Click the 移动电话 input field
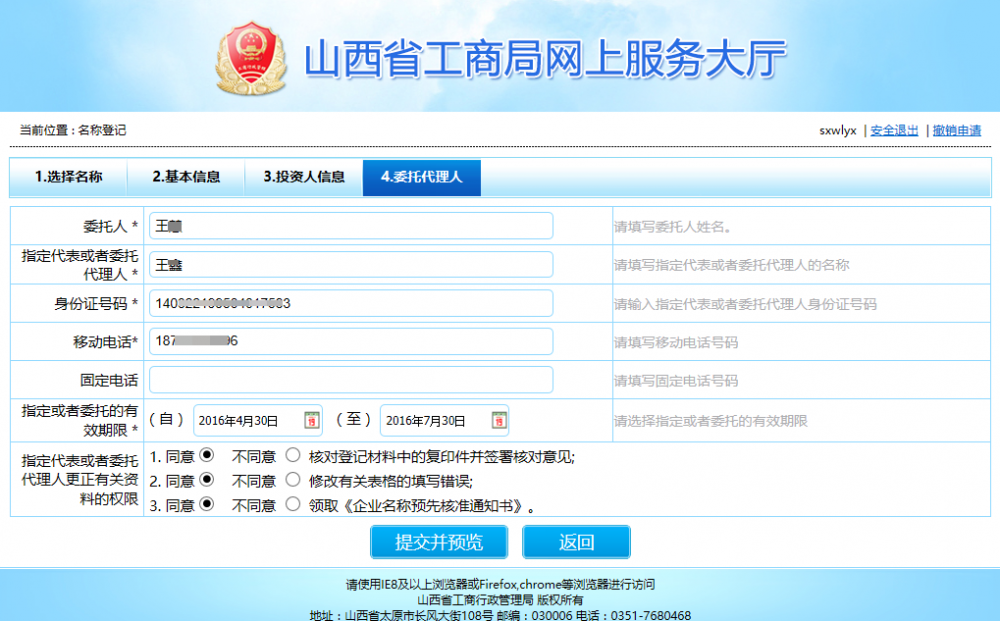 351,341
